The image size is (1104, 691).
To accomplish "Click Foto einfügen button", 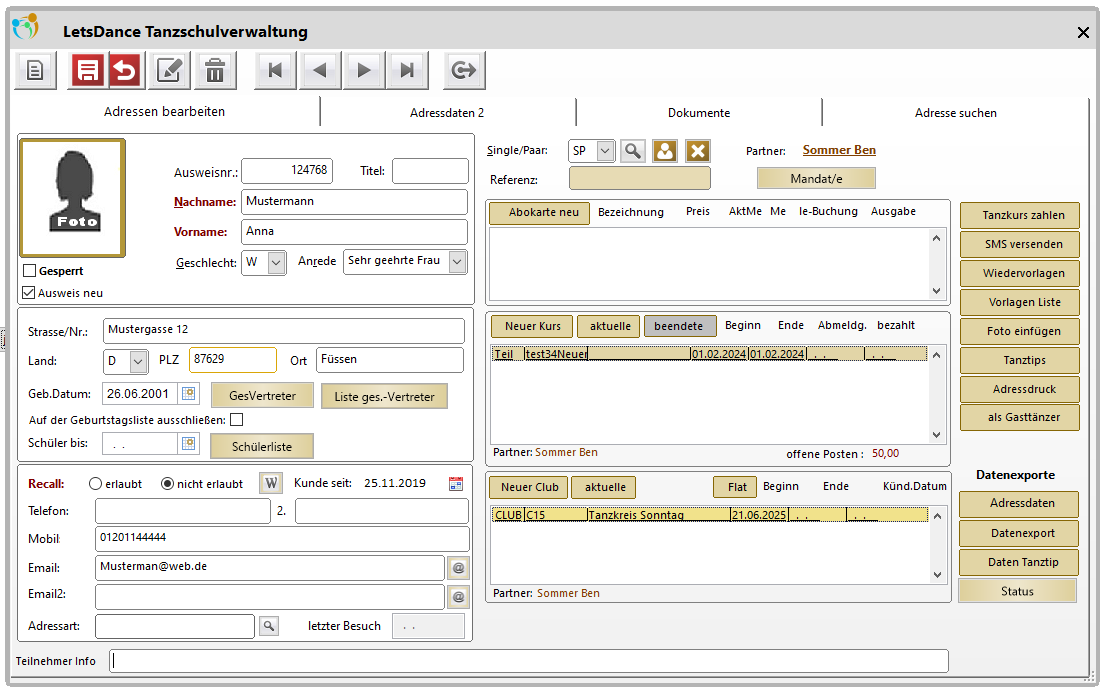I will point(1020,331).
